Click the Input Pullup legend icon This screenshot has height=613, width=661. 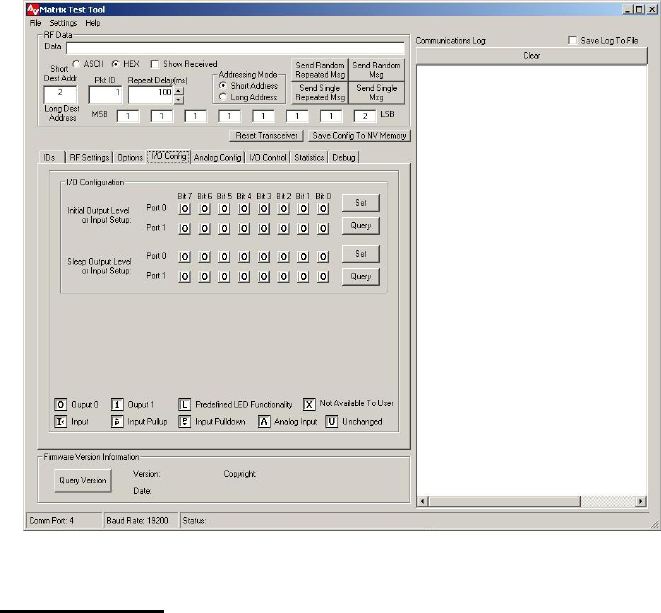pos(117,422)
